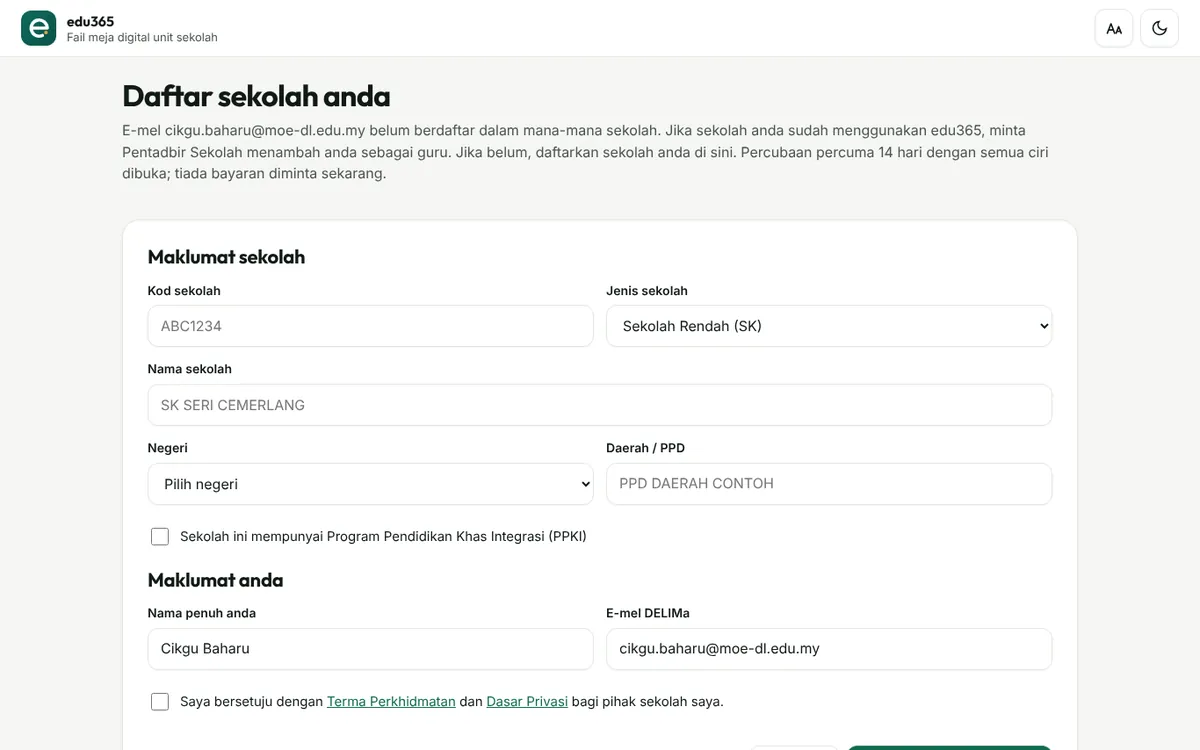This screenshot has height=750, width=1200.
Task: Click the Kod sekolah input field
Action: (x=370, y=326)
